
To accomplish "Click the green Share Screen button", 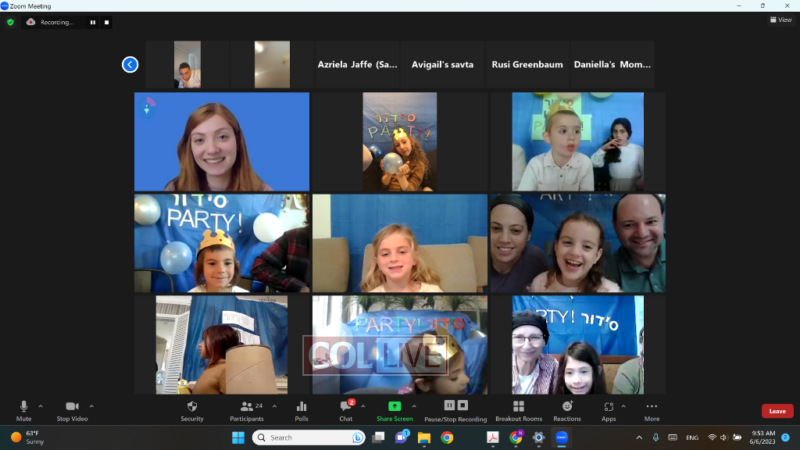I will pyautogui.click(x=394, y=409).
